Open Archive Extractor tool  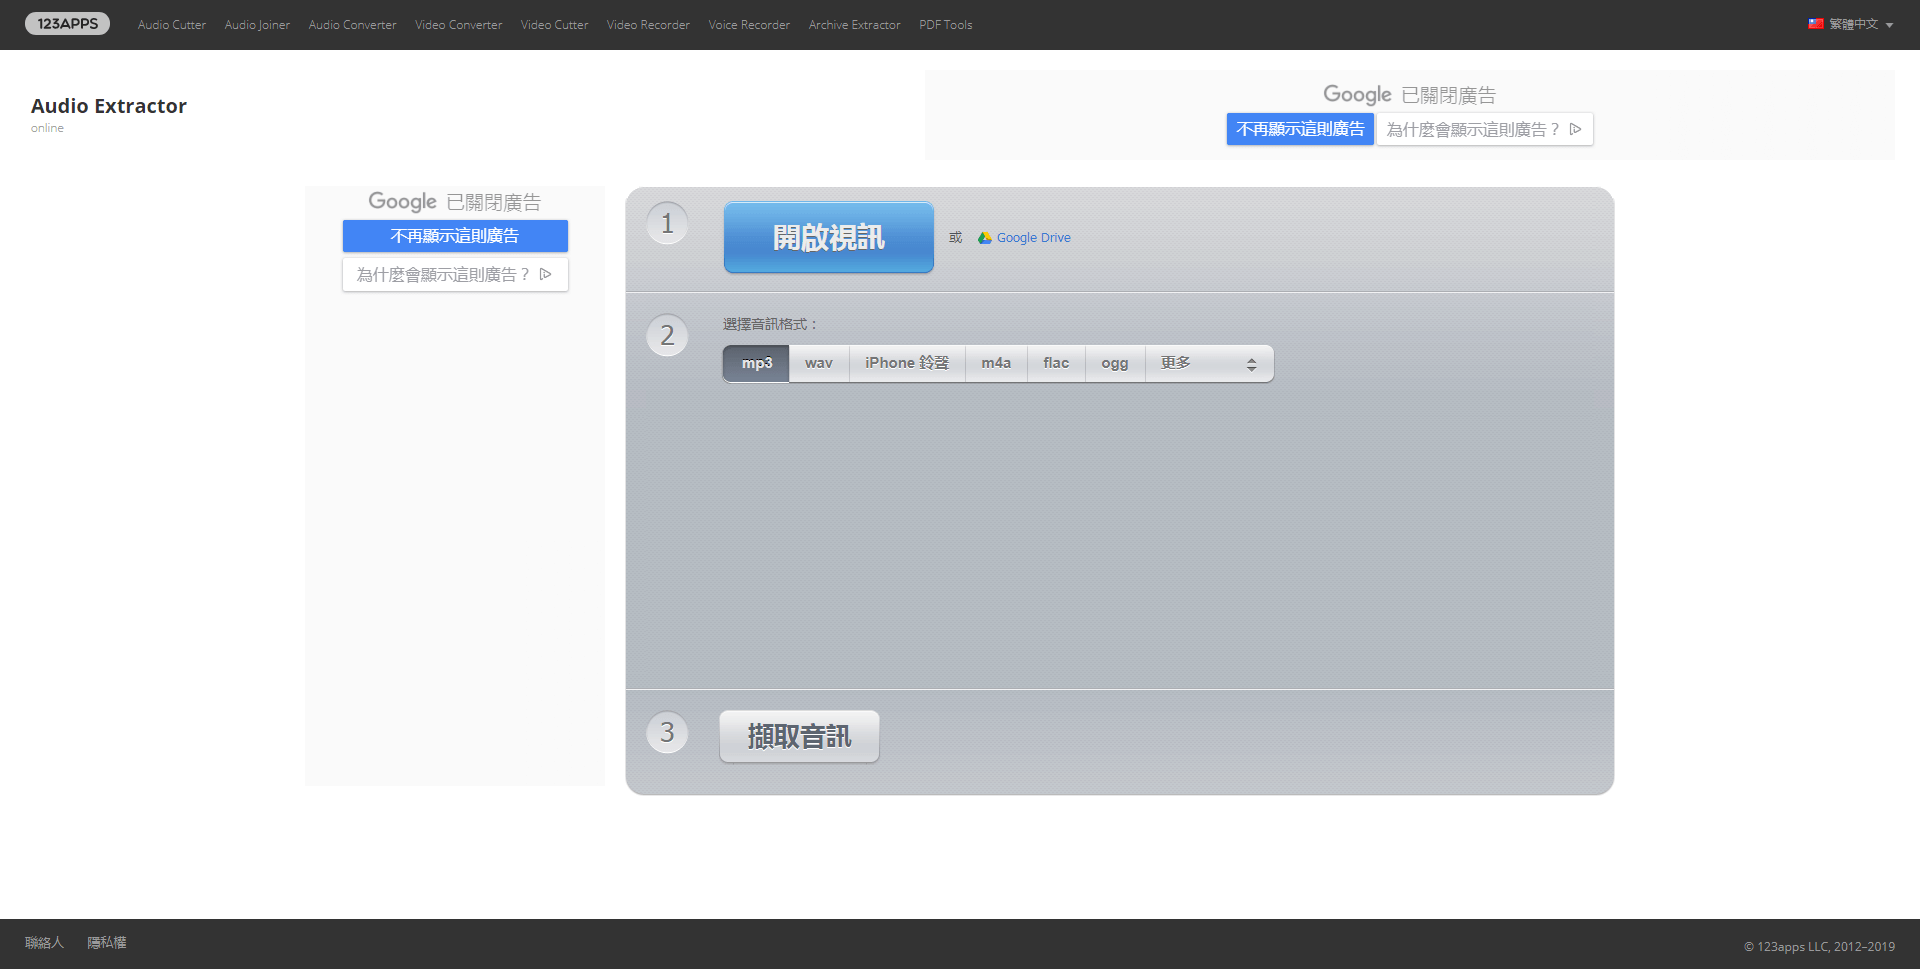pyautogui.click(x=854, y=25)
